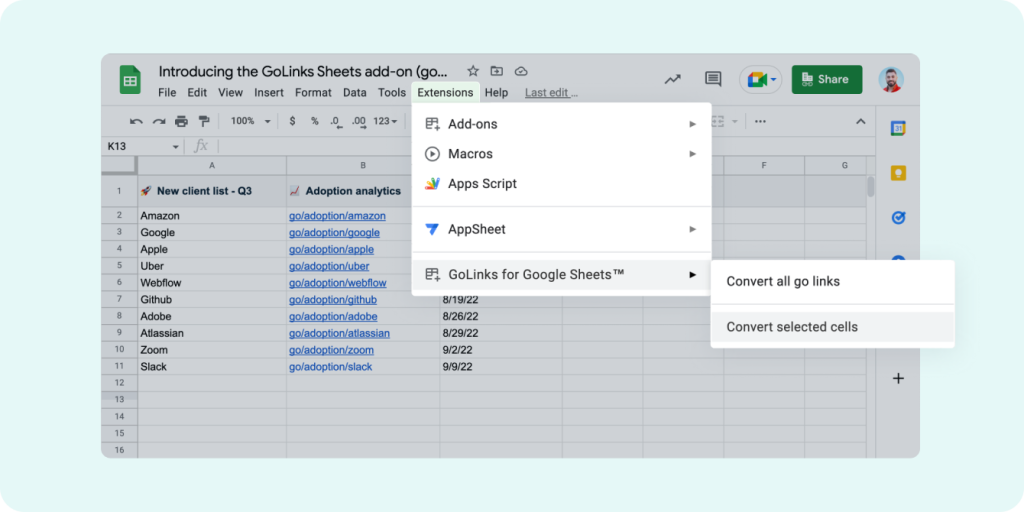Screen dimensions: 1024x512
Task: Expand the AppSheet submenu arrow
Action: [693, 229]
